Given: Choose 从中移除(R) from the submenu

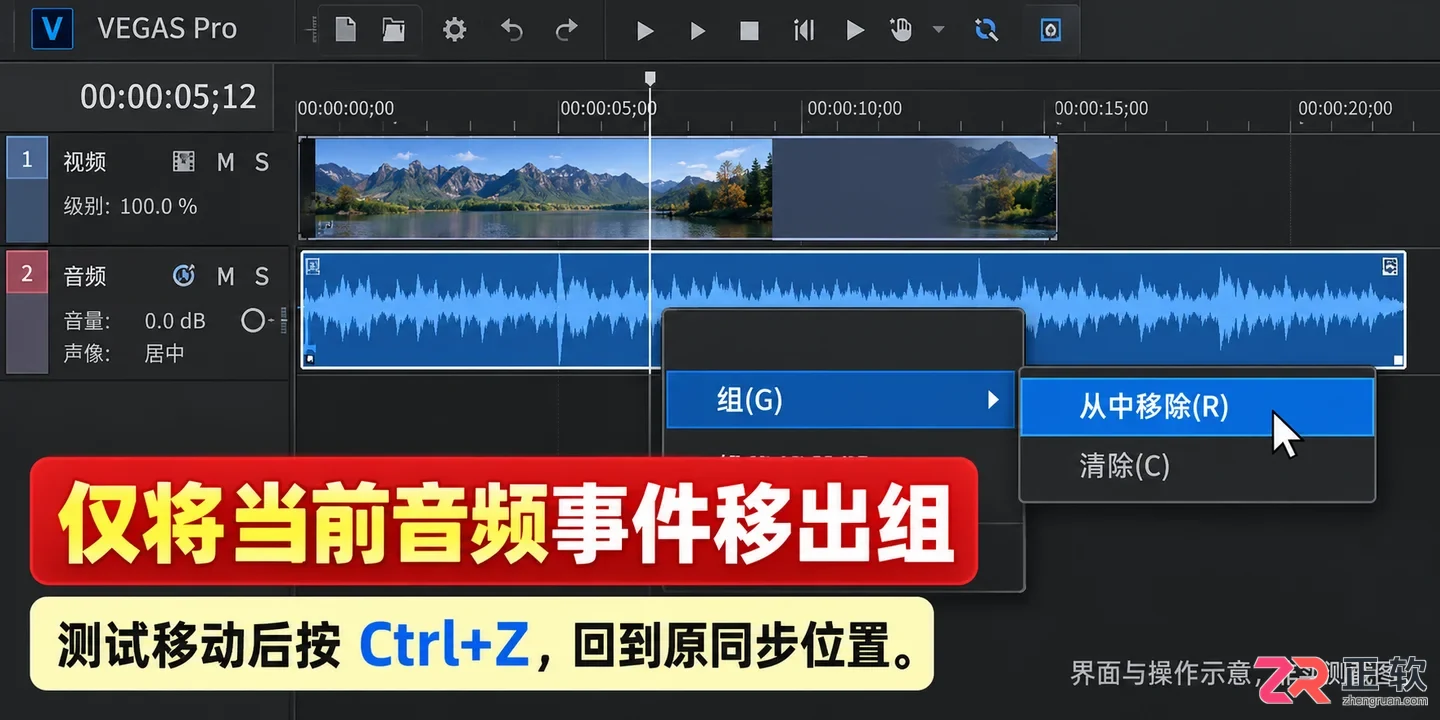Looking at the screenshot, I should [x=1197, y=407].
